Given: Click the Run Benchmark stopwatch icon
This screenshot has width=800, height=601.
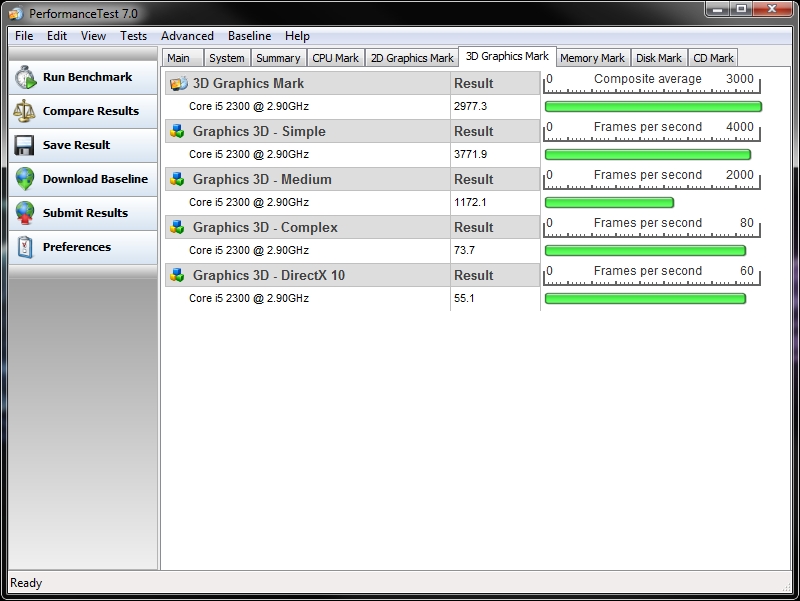Looking at the screenshot, I should (x=25, y=78).
